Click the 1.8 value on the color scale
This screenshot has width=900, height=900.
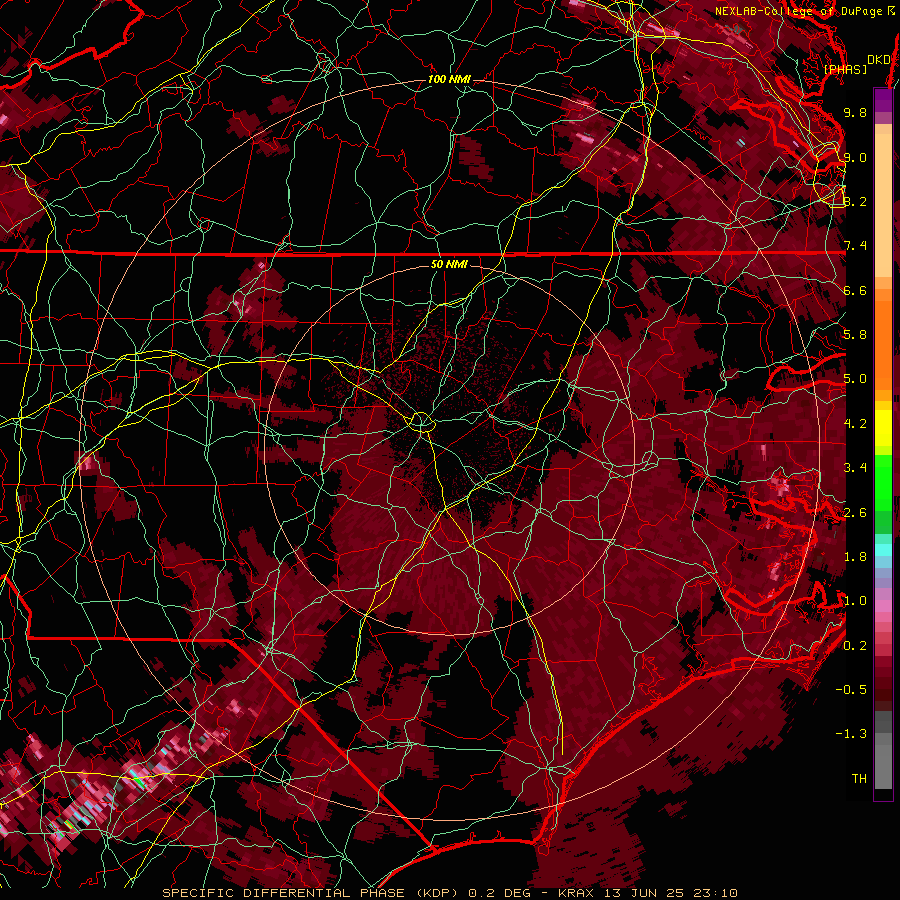(x=855, y=557)
